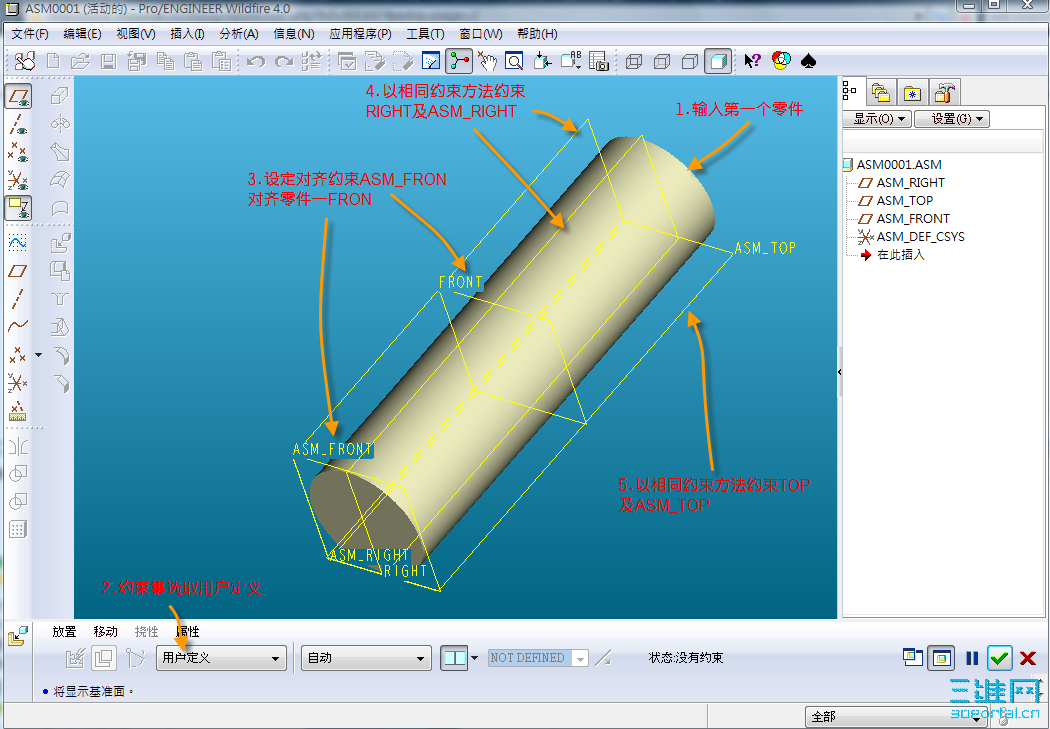Click the flip constraint orientation icon

[x=603, y=658]
